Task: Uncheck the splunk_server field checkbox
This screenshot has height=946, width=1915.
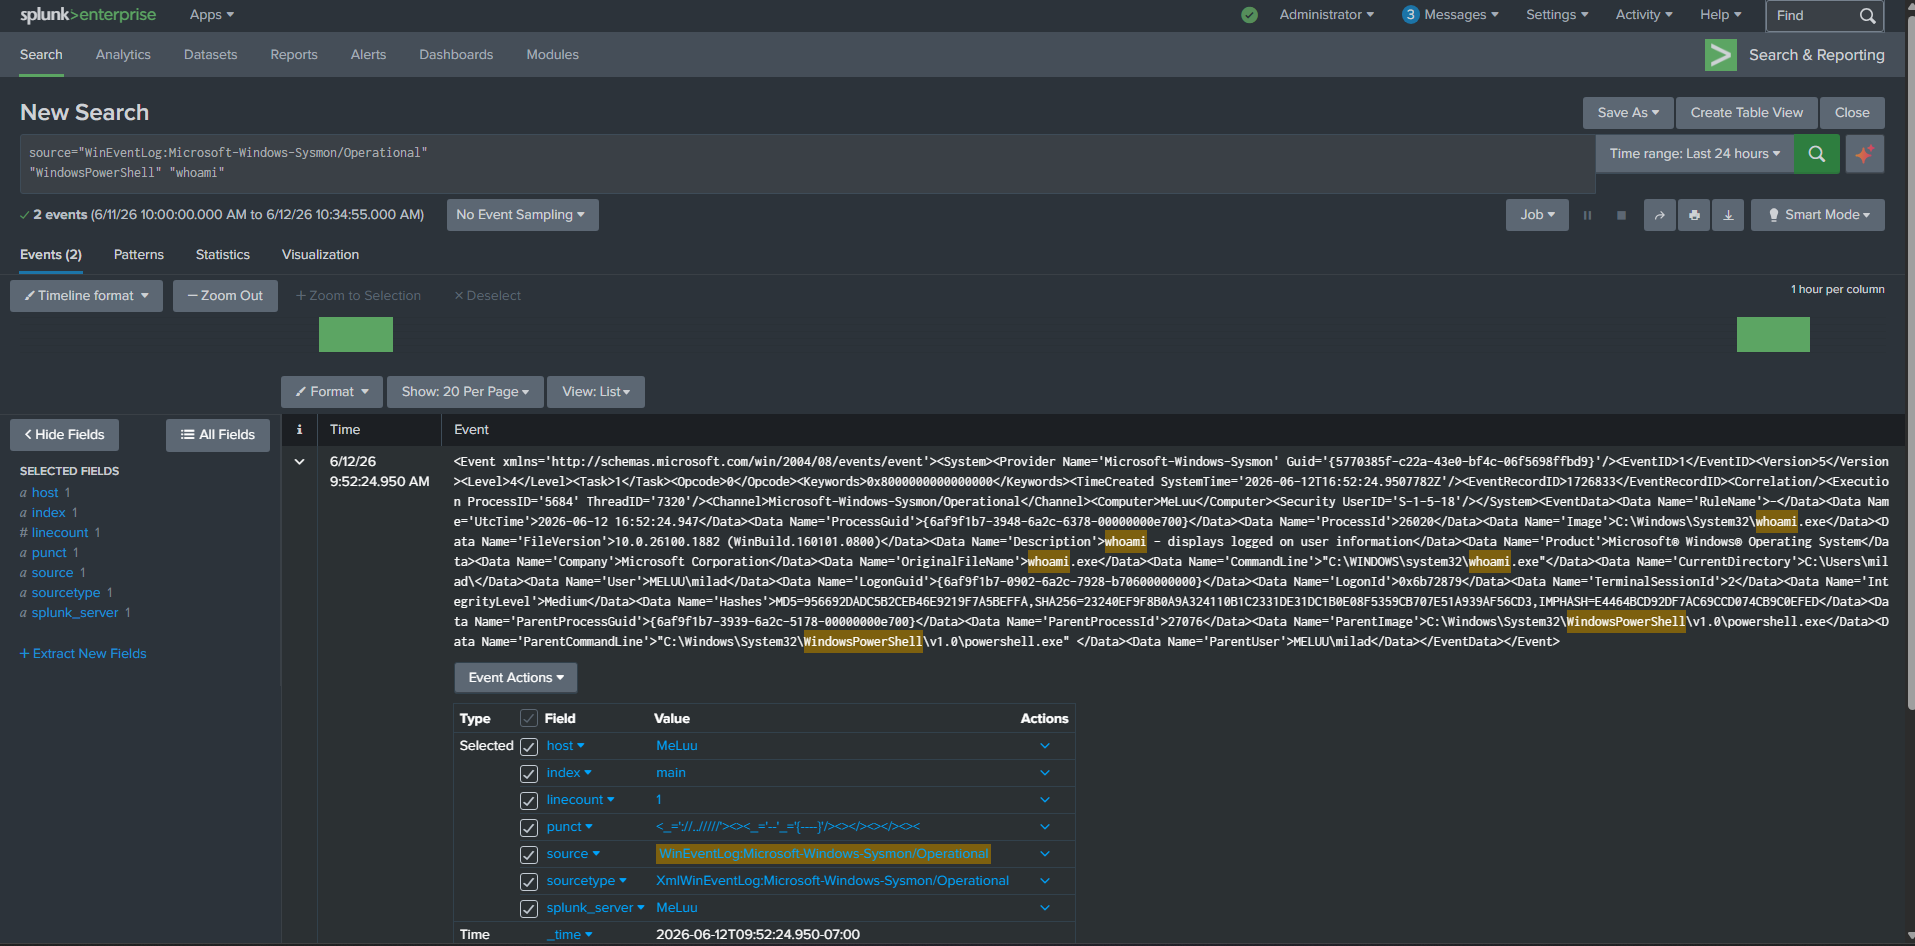Action: (x=529, y=908)
